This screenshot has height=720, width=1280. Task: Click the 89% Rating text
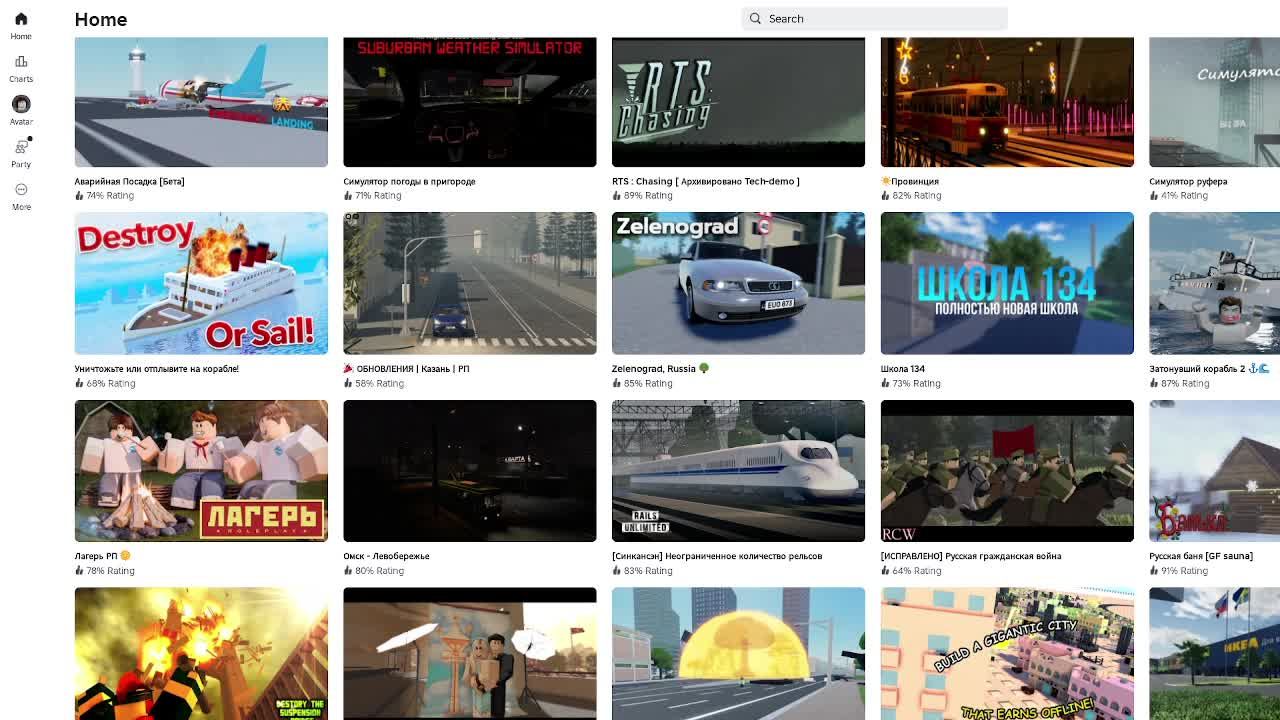[648, 195]
